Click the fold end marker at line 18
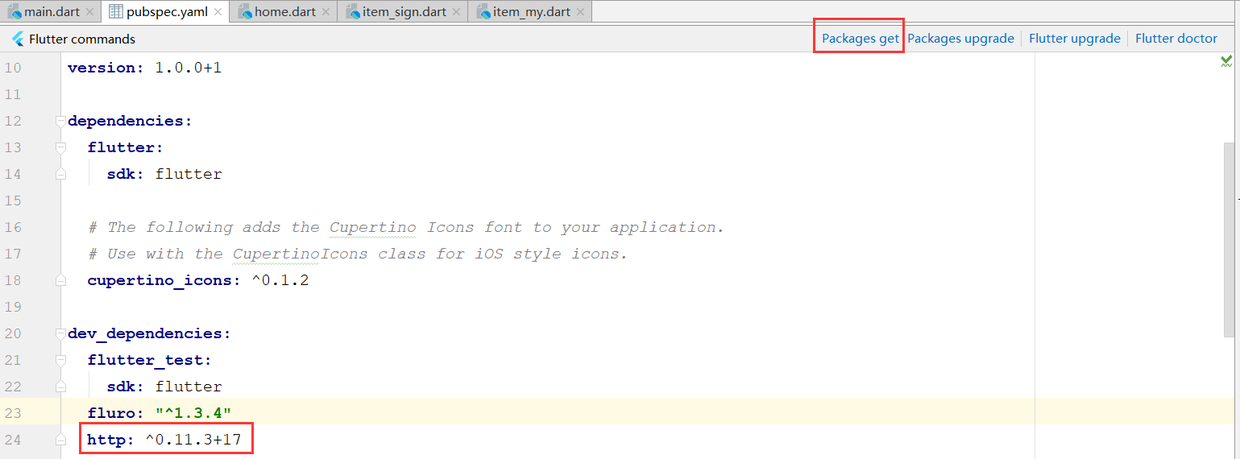Viewport: 1240px width, 459px height. (x=60, y=280)
